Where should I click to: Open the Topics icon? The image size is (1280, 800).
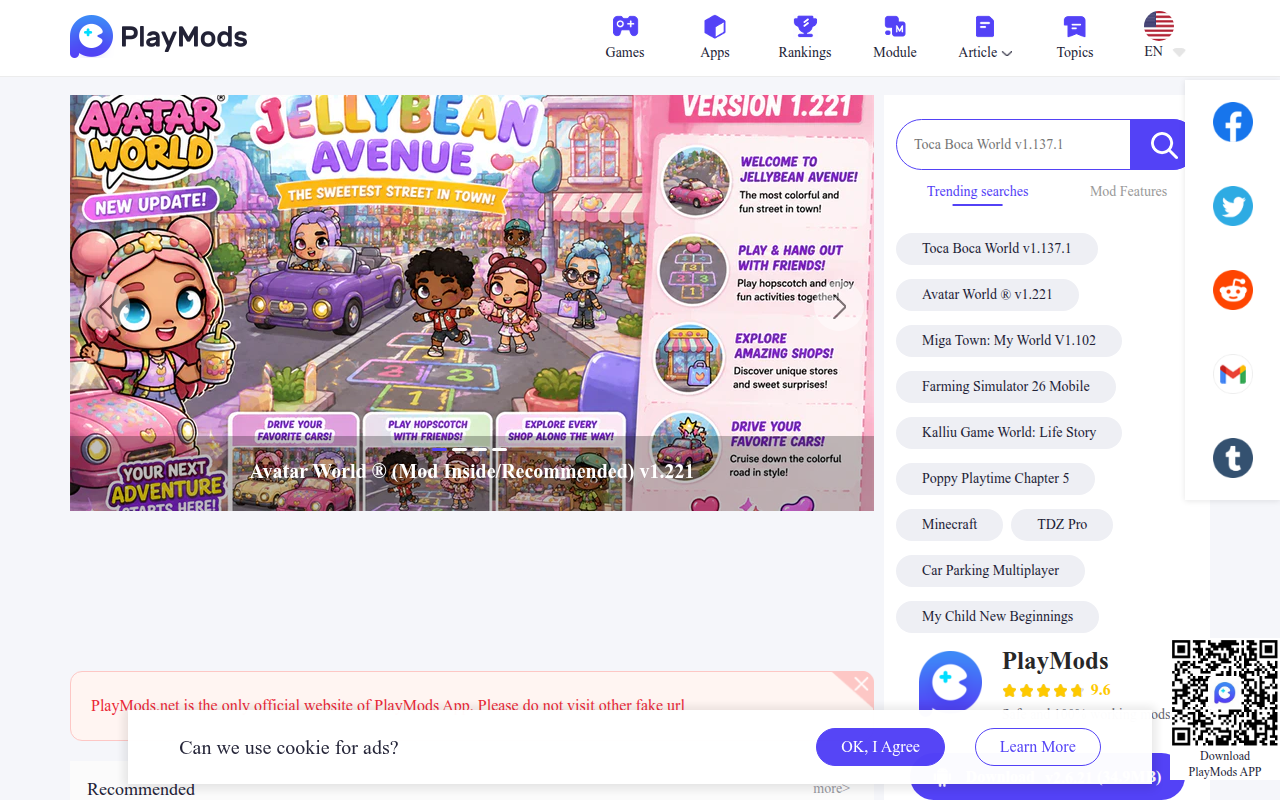(x=1075, y=26)
